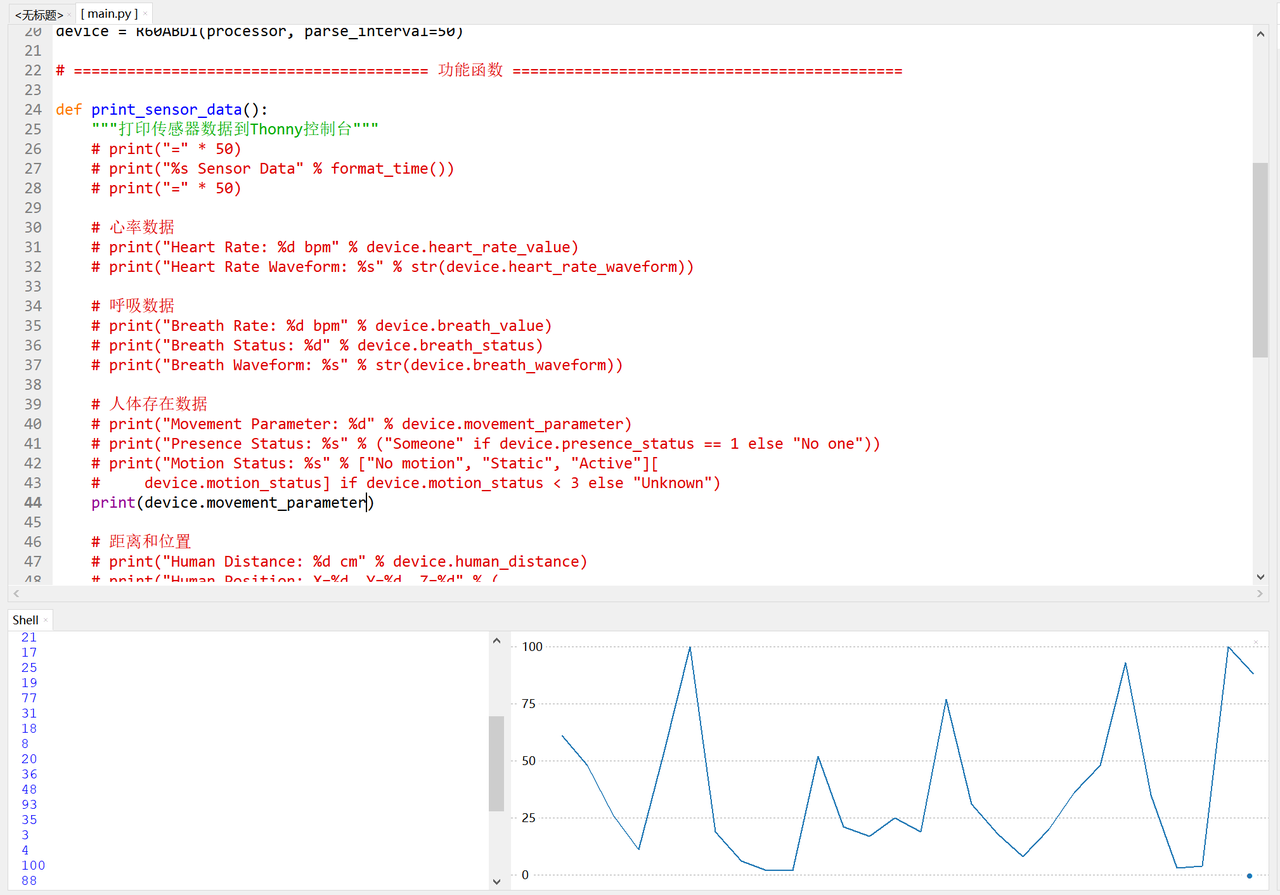The height and width of the screenshot is (895, 1280).
Task: Click the value 100 in Shell output
Action: tap(33, 866)
